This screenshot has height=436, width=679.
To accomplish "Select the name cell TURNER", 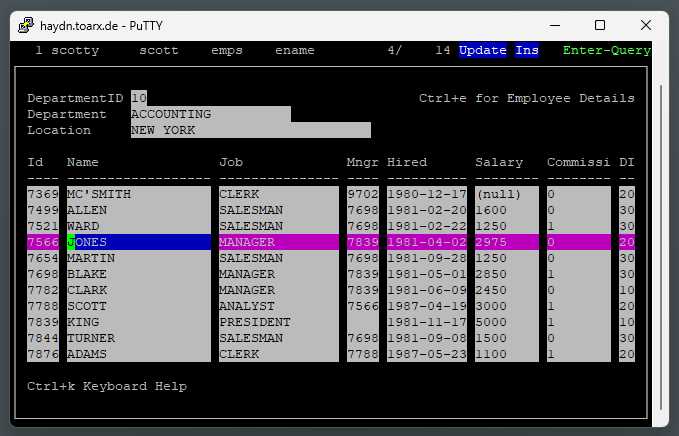I will click(x=139, y=338).
